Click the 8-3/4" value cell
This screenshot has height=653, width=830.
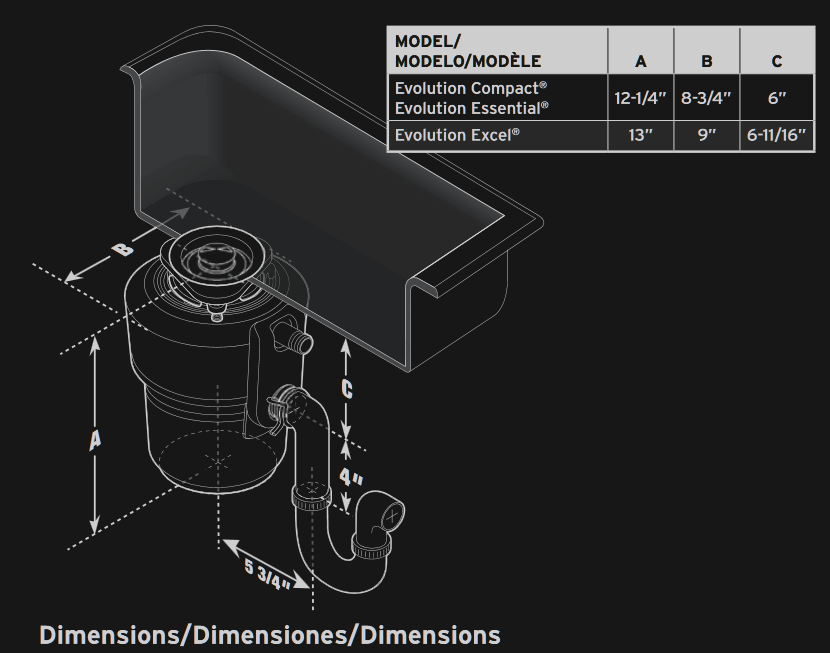[x=706, y=98]
